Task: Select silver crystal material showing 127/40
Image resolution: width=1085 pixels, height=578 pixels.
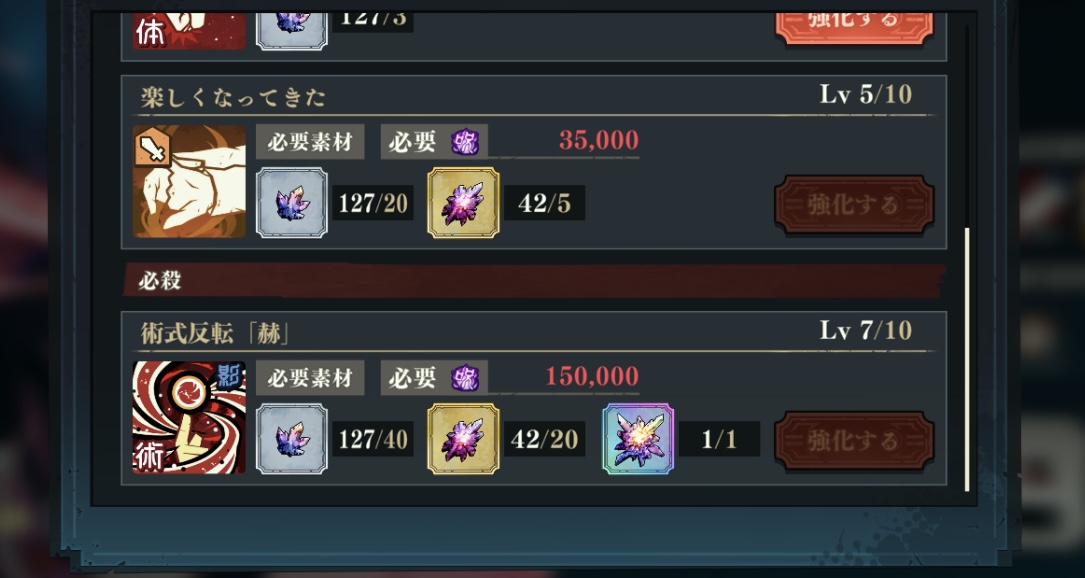Action: [x=291, y=439]
